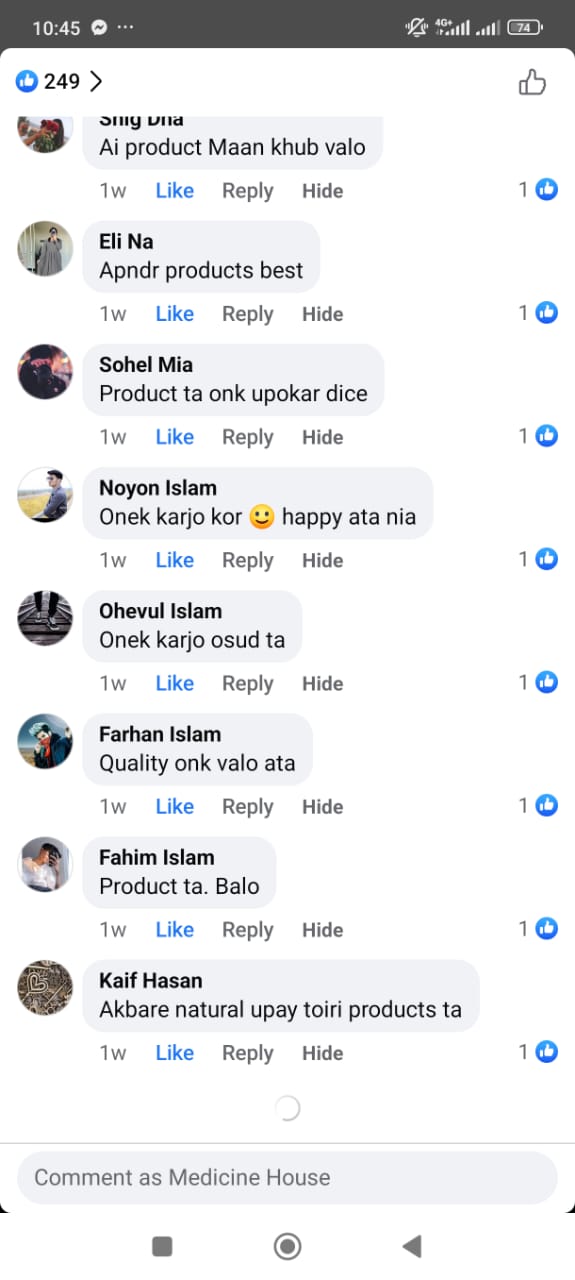575x1280 pixels.
Task: Reply to Sohel Mia's comment
Action: pyautogui.click(x=248, y=437)
